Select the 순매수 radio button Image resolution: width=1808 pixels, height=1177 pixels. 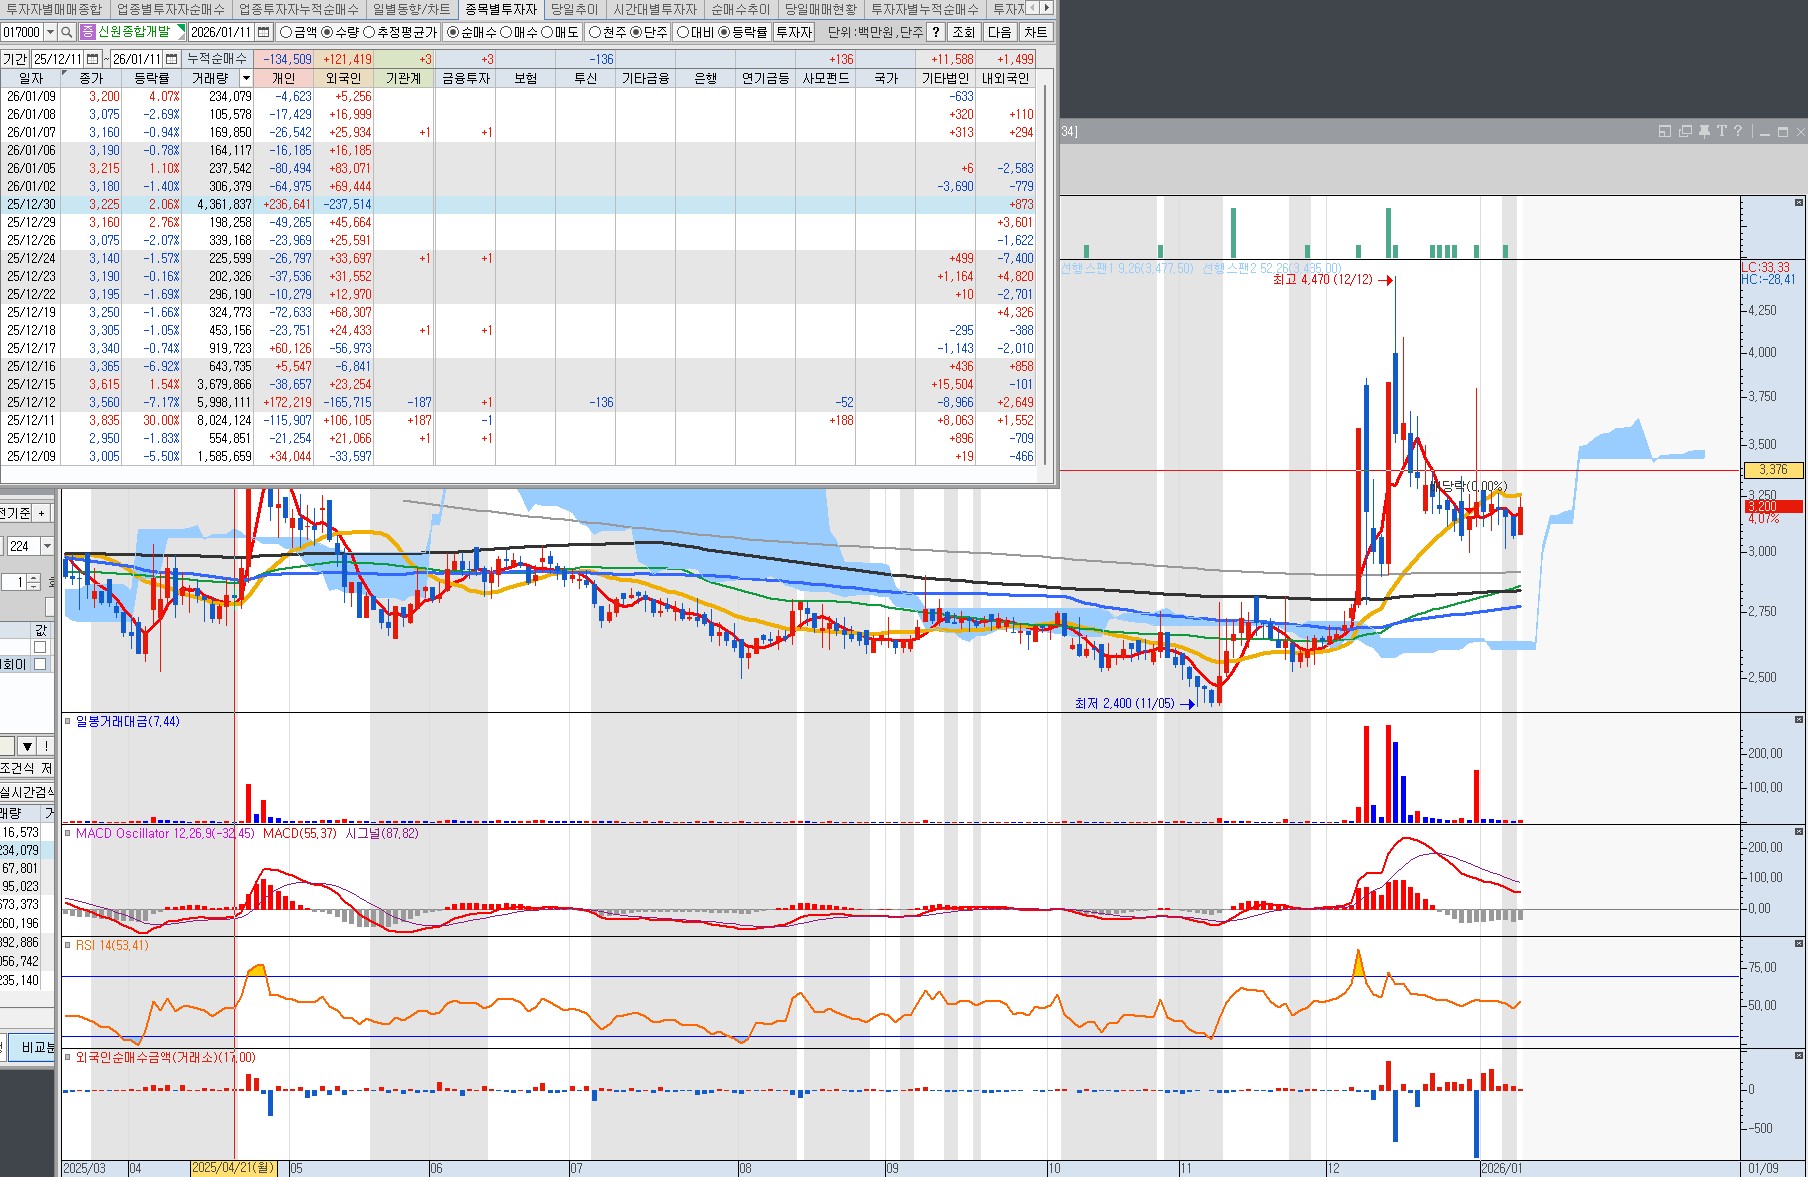(x=453, y=32)
